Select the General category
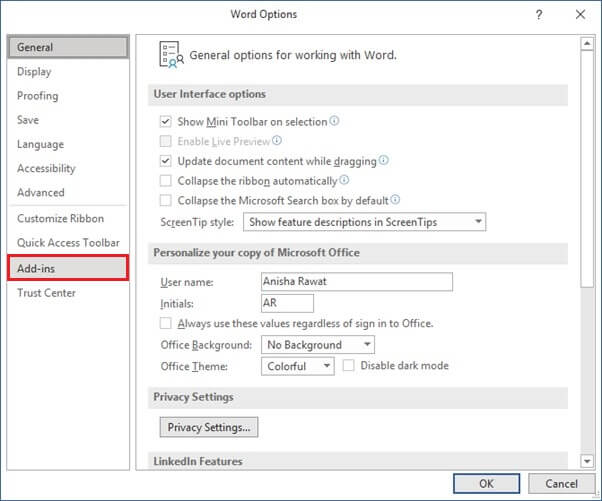Image resolution: width=602 pixels, height=501 pixels. (x=68, y=47)
